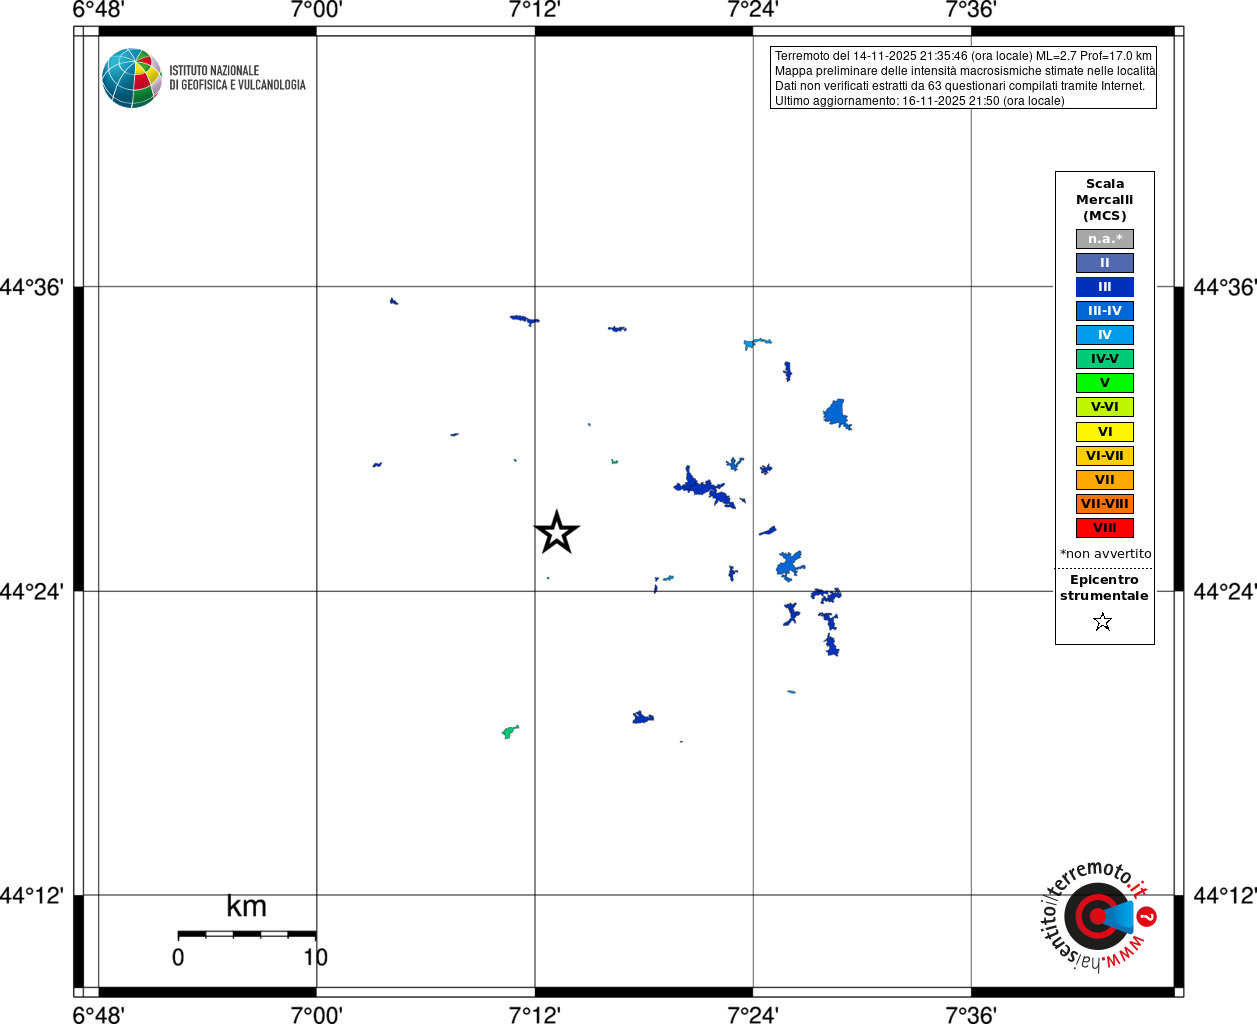Click the red question mark circle

pos(1147,916)
